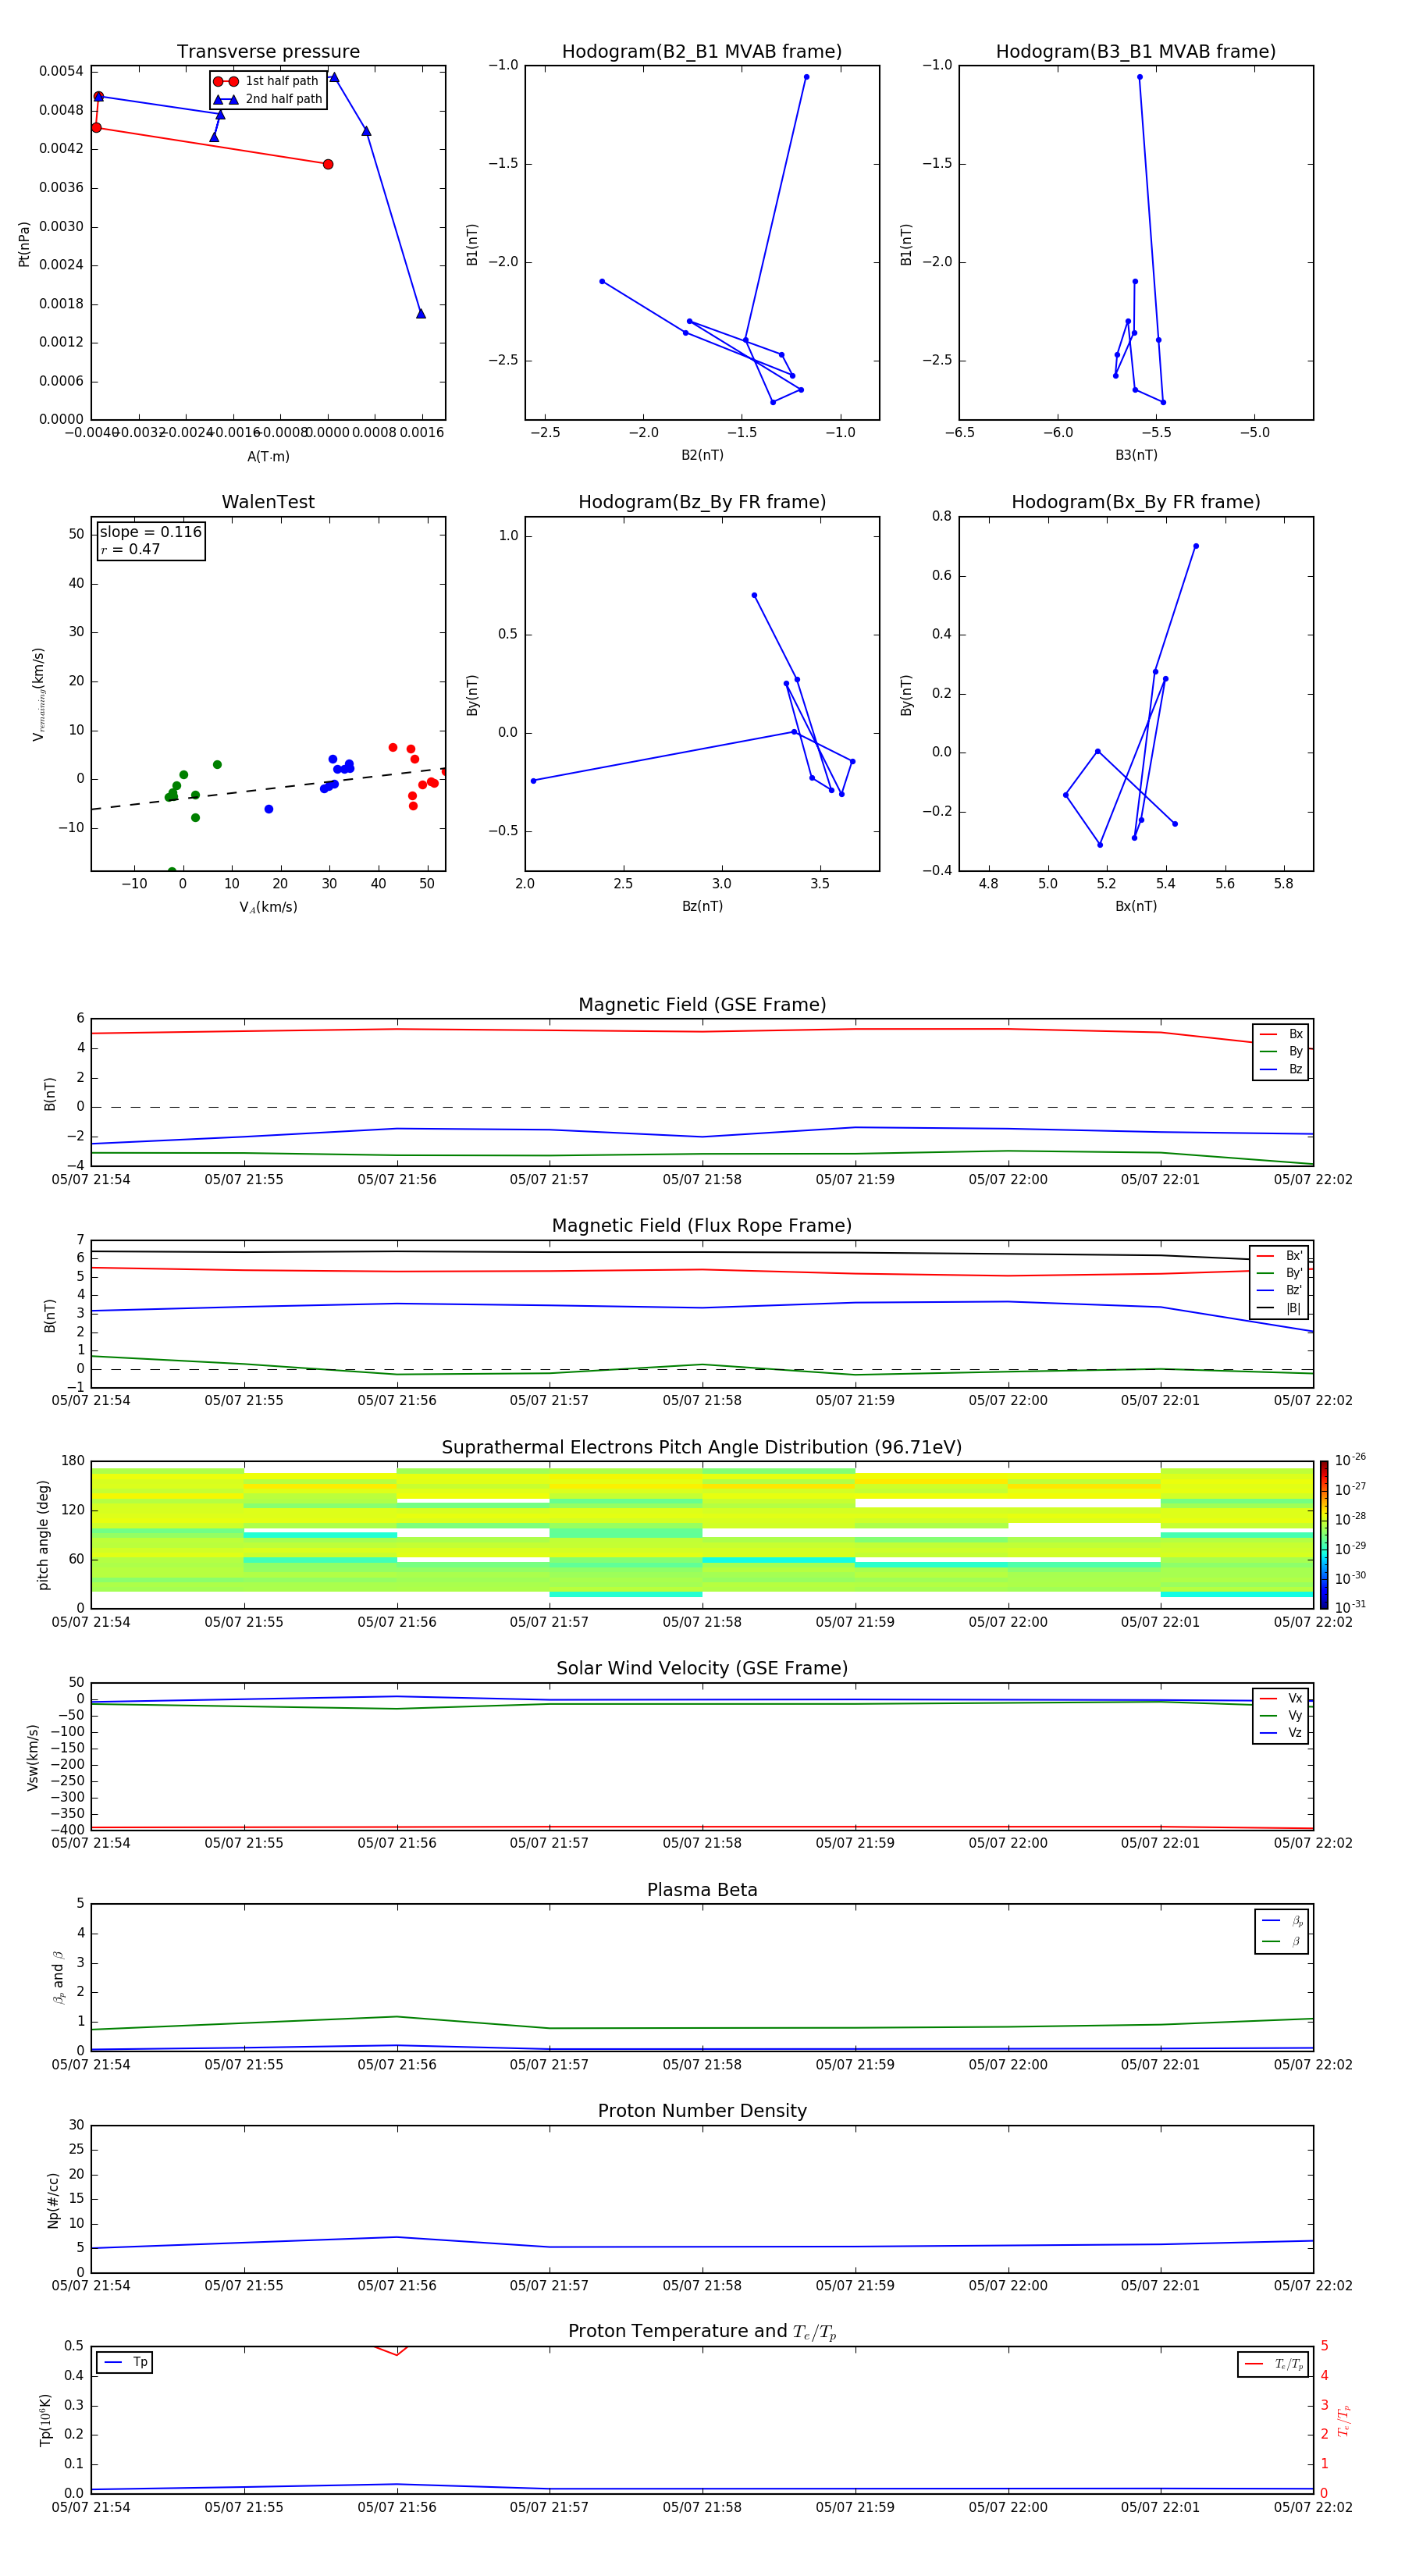Click the "B2(nT)" x-axis label
This screenshot has height=2576, width=1405.
point(702,455)
